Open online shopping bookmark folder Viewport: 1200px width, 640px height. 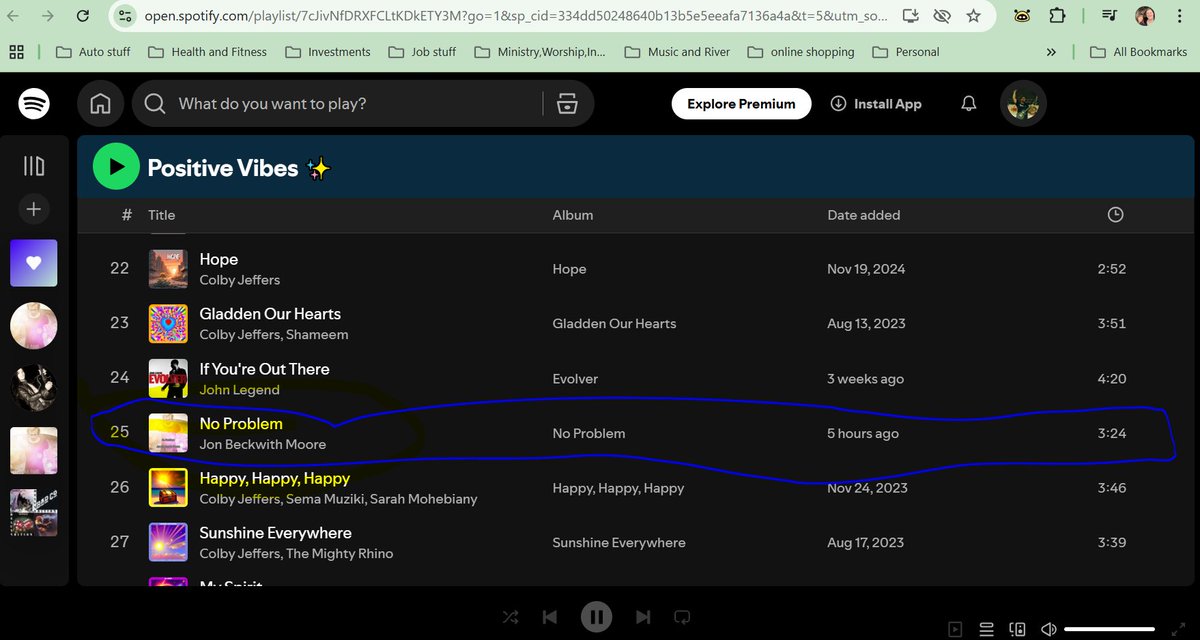[801, 52]
